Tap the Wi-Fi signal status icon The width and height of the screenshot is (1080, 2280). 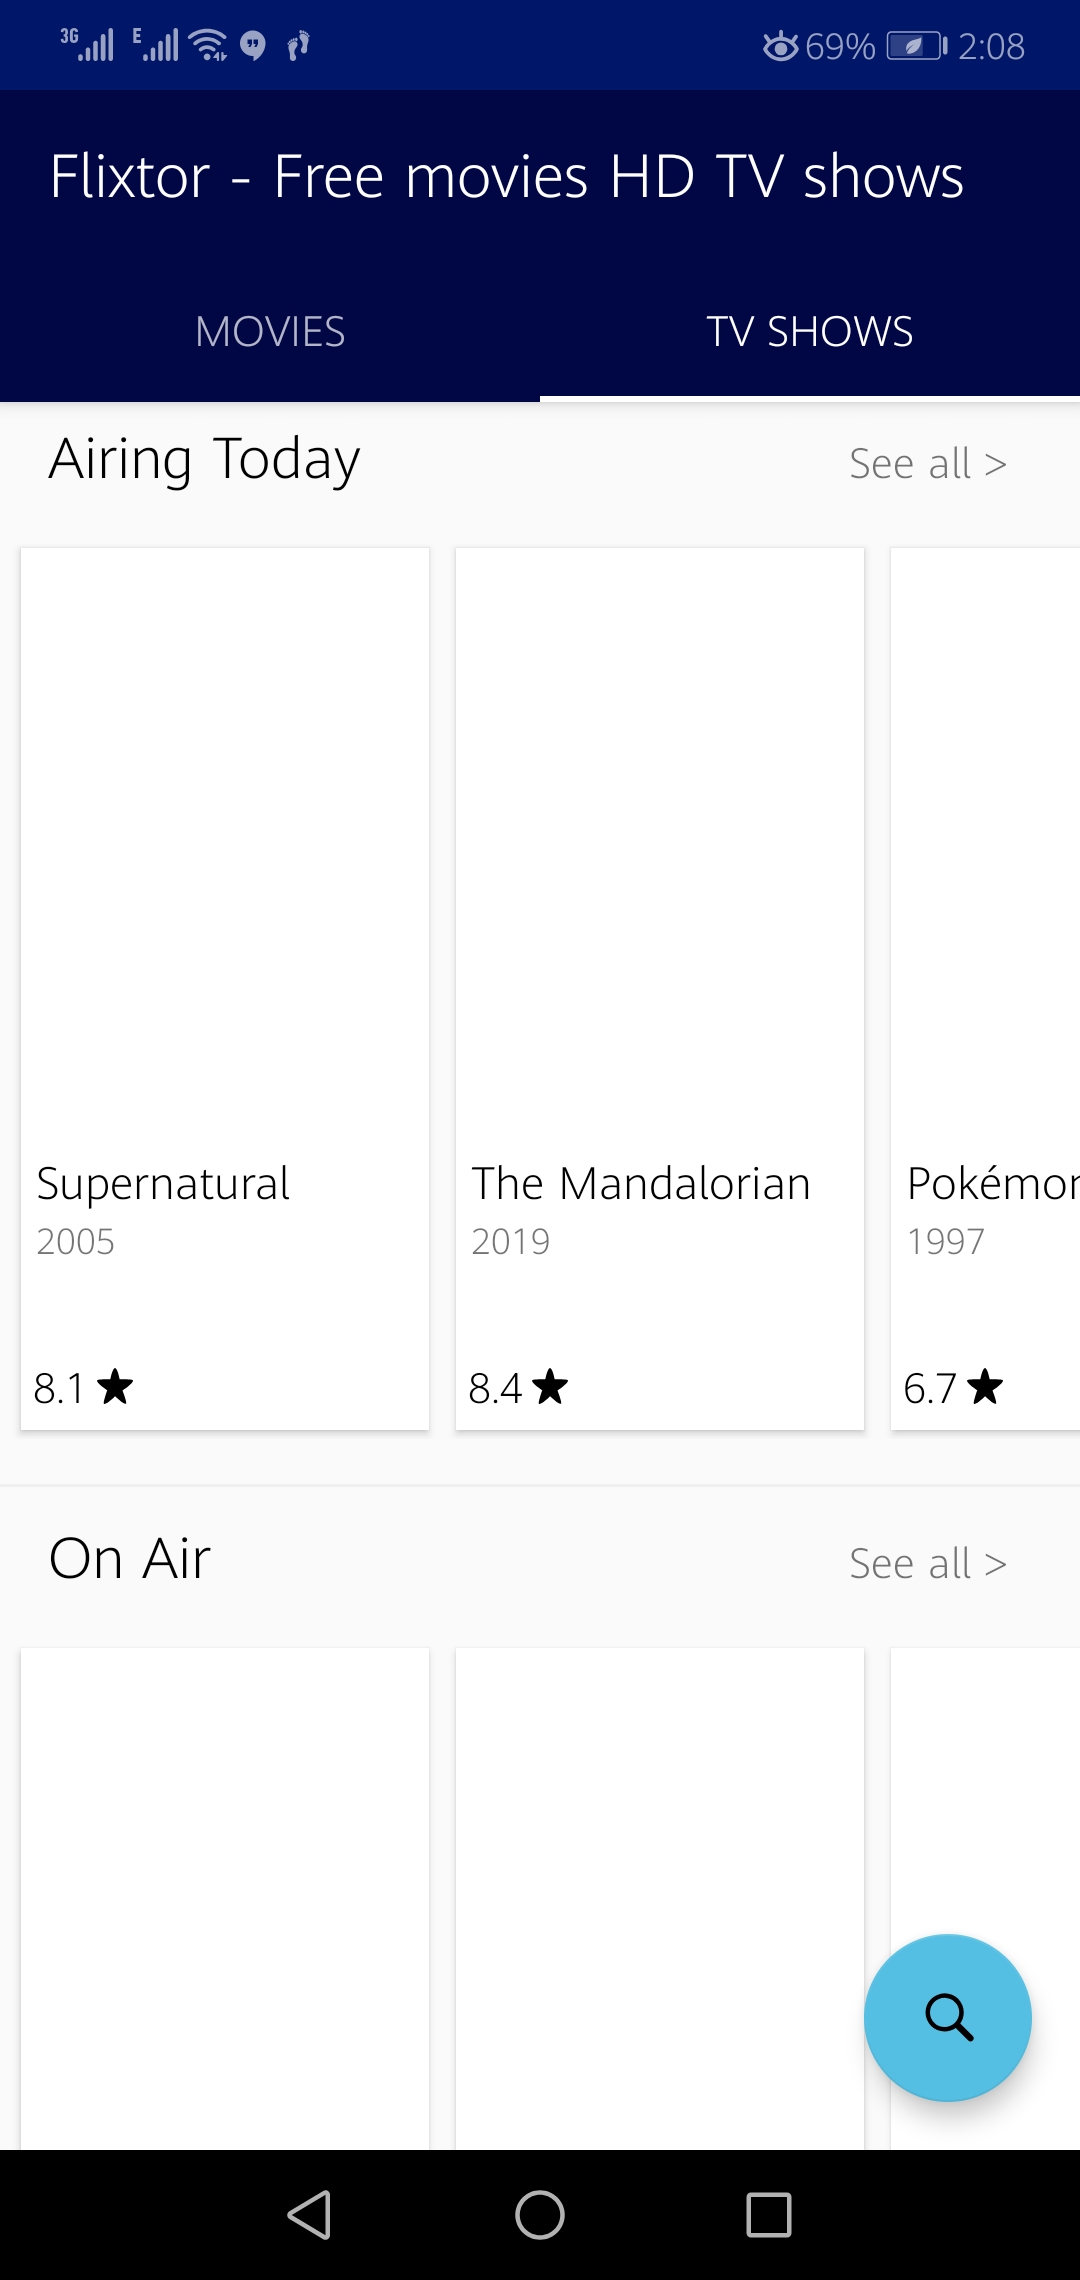[208, 45]
